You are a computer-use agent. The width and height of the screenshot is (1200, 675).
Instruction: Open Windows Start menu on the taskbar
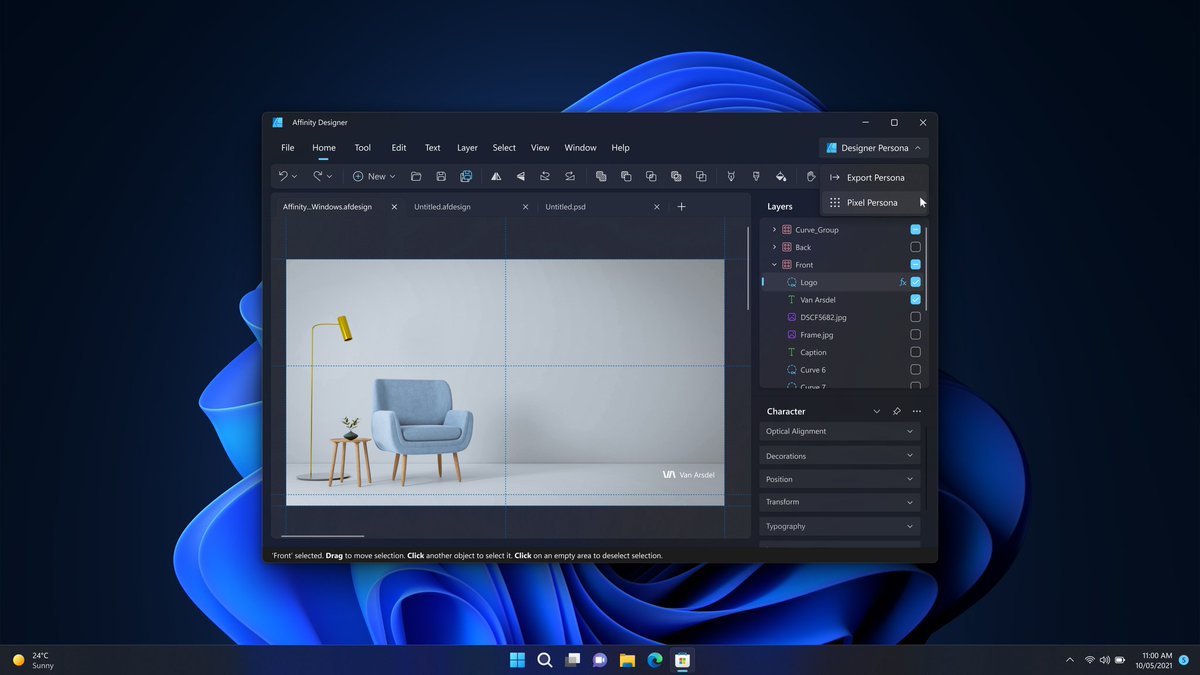[517, 660]
